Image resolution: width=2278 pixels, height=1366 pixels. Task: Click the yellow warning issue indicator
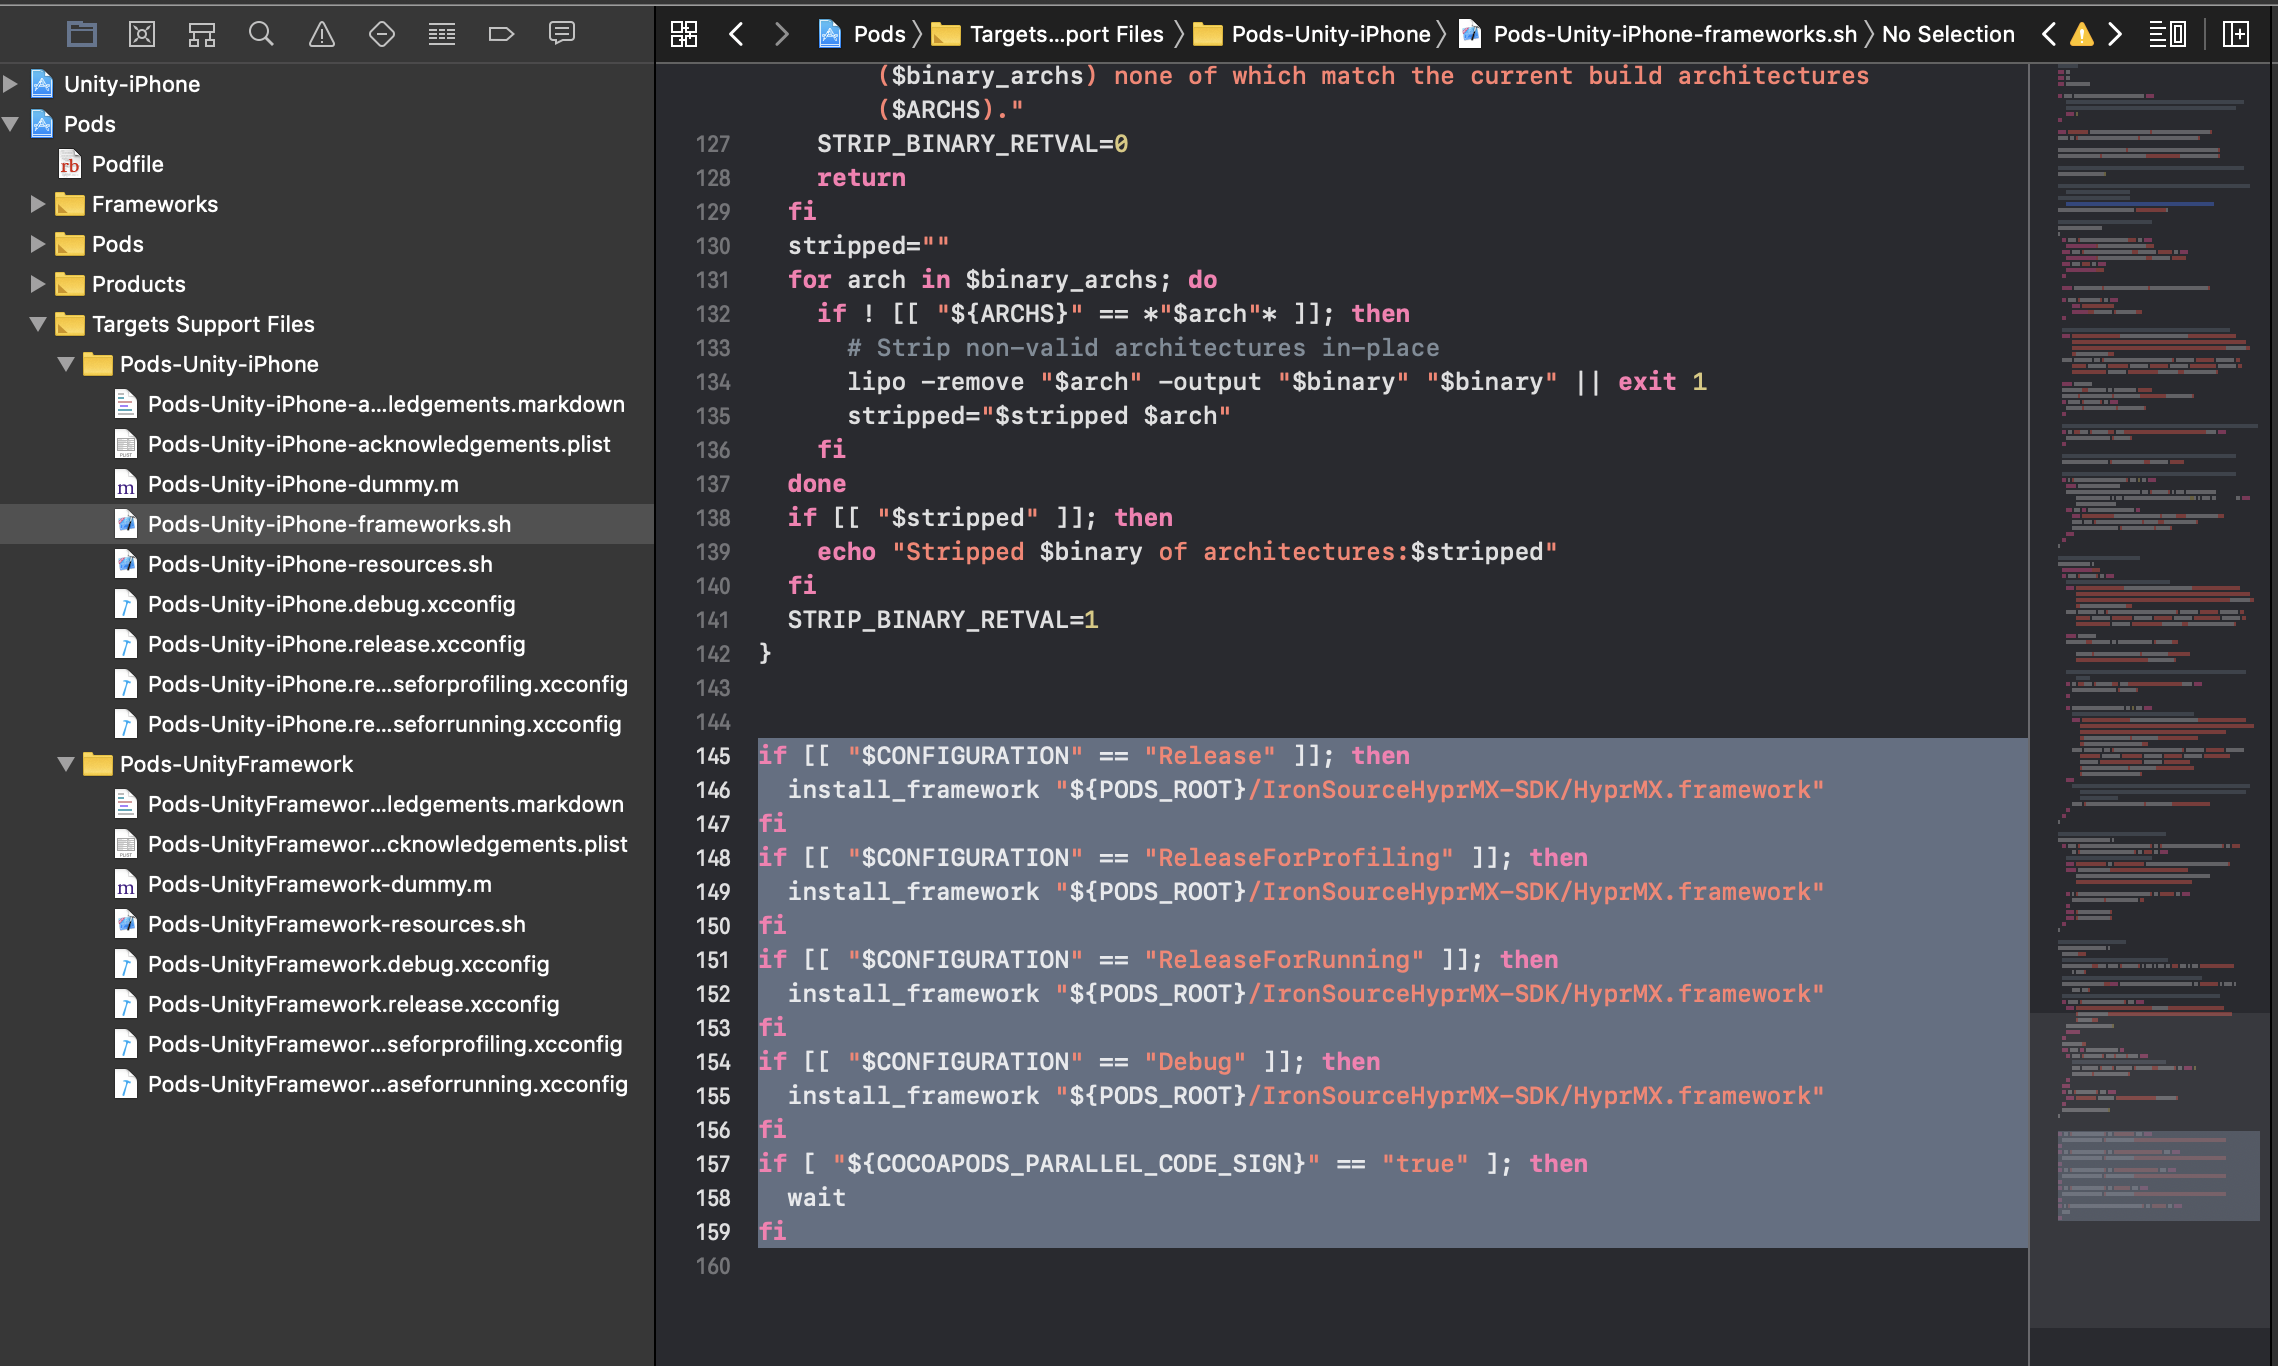(x=2082, y=34)
